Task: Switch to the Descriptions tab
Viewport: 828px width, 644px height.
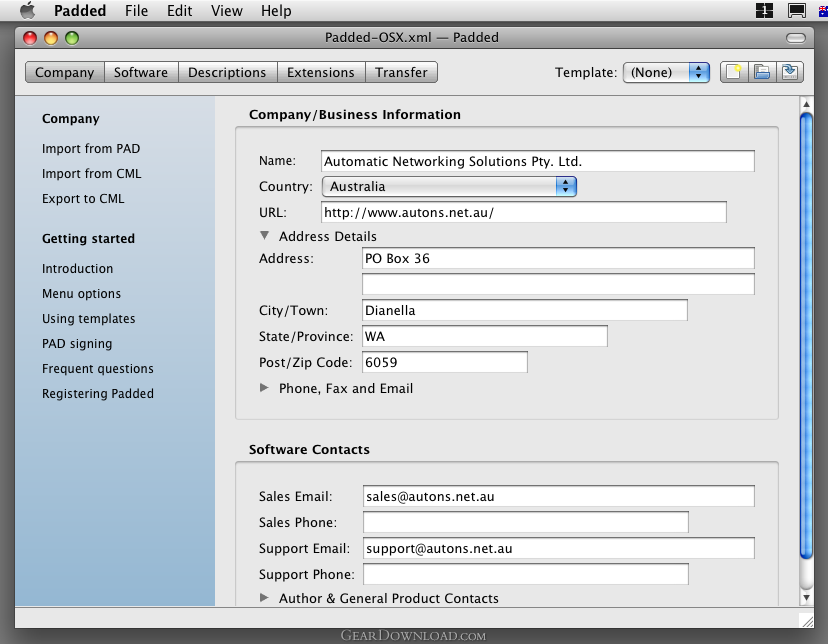Action: coord(227,72)
